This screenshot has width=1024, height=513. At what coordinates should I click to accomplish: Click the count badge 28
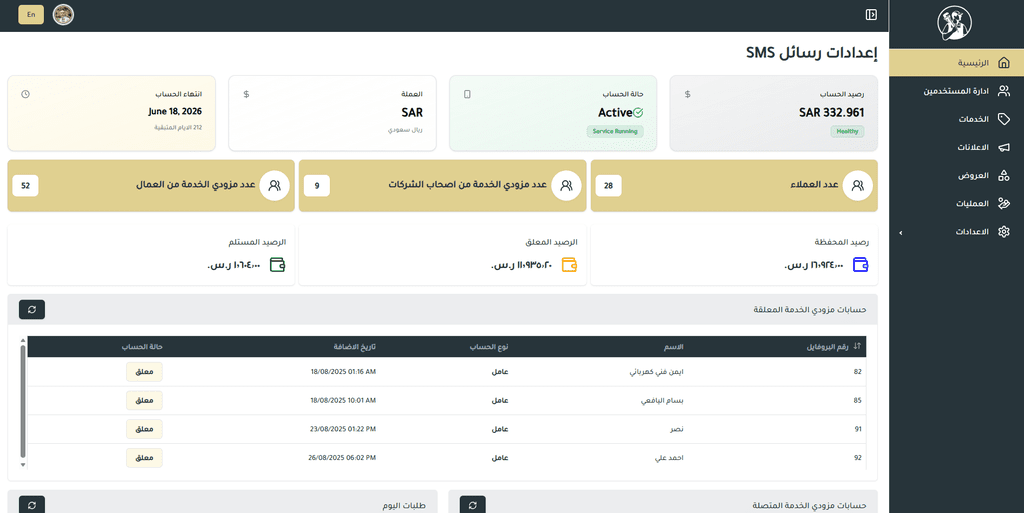[609, 186]
